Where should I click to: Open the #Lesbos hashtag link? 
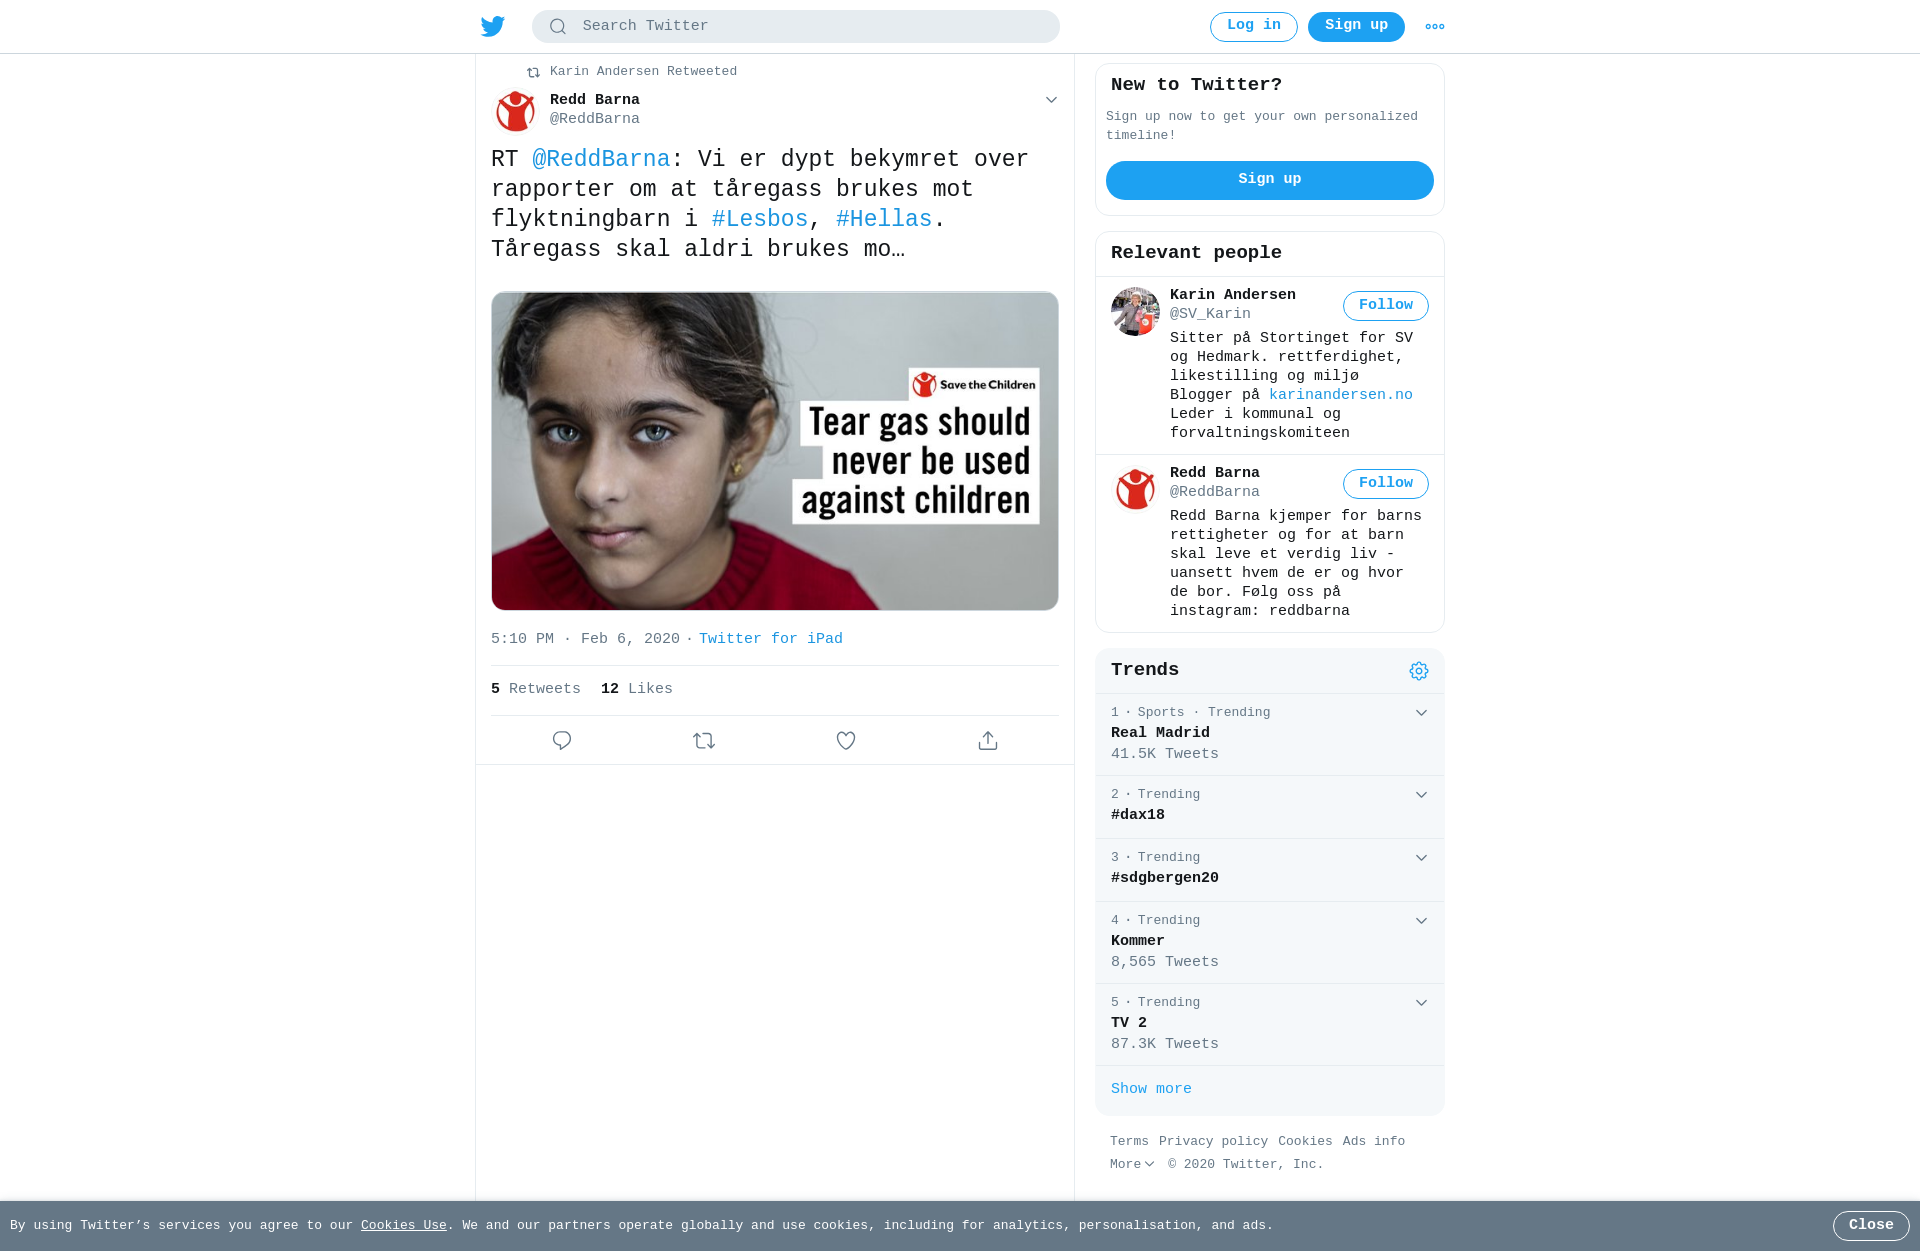[x=760, y=219]
